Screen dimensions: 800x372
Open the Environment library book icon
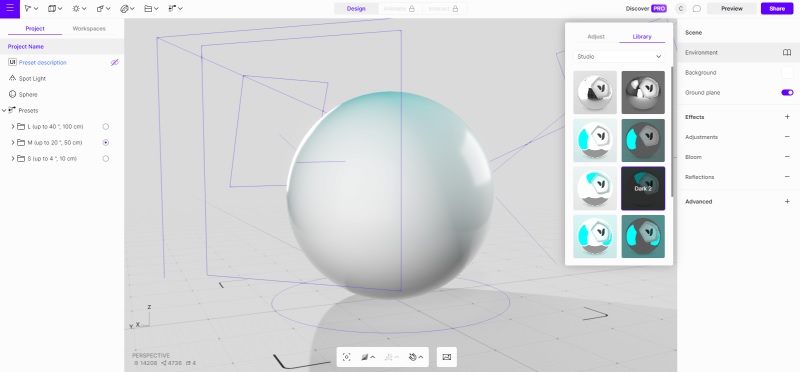tap(787, 53)
